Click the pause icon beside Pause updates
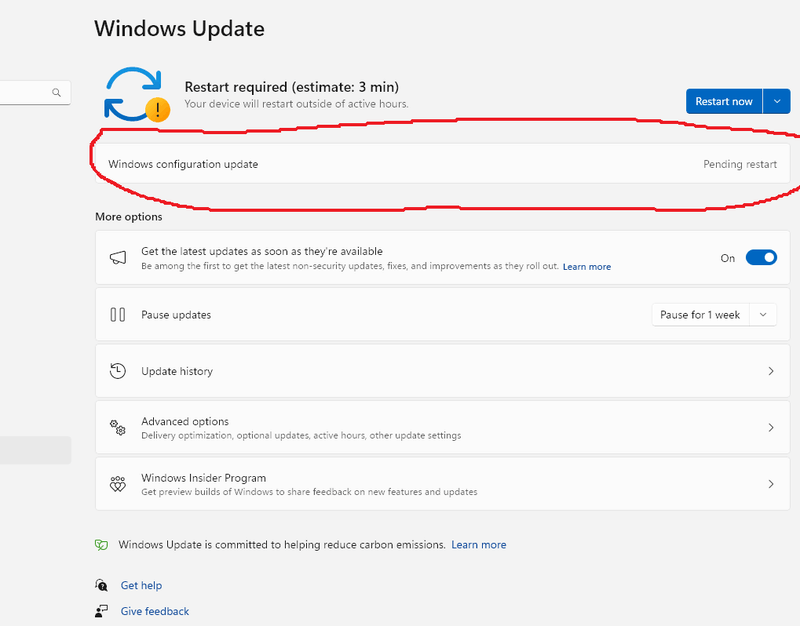The image size is (800, 626). [118, 314]
